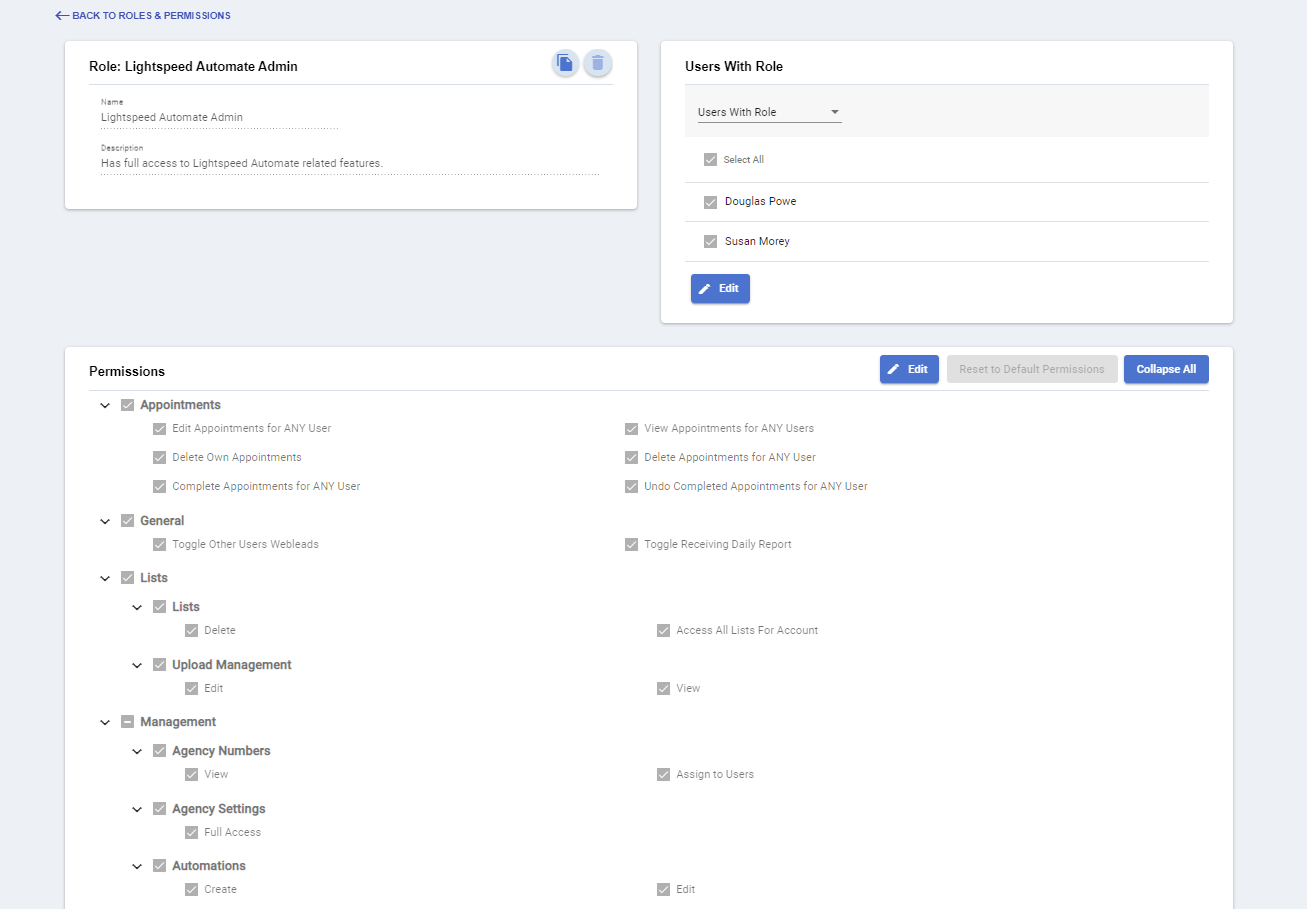This screenshot has width=1307, height=909.
Task: Click the delete role trash icon
Action: click(x=598, y=64)
